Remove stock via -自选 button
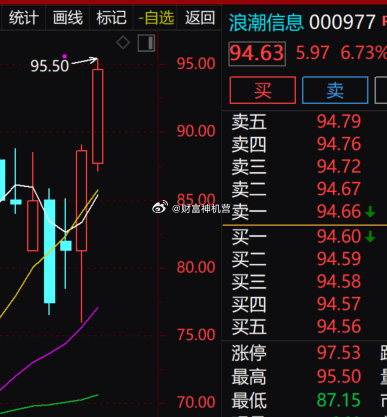 [x=156, y=18]
